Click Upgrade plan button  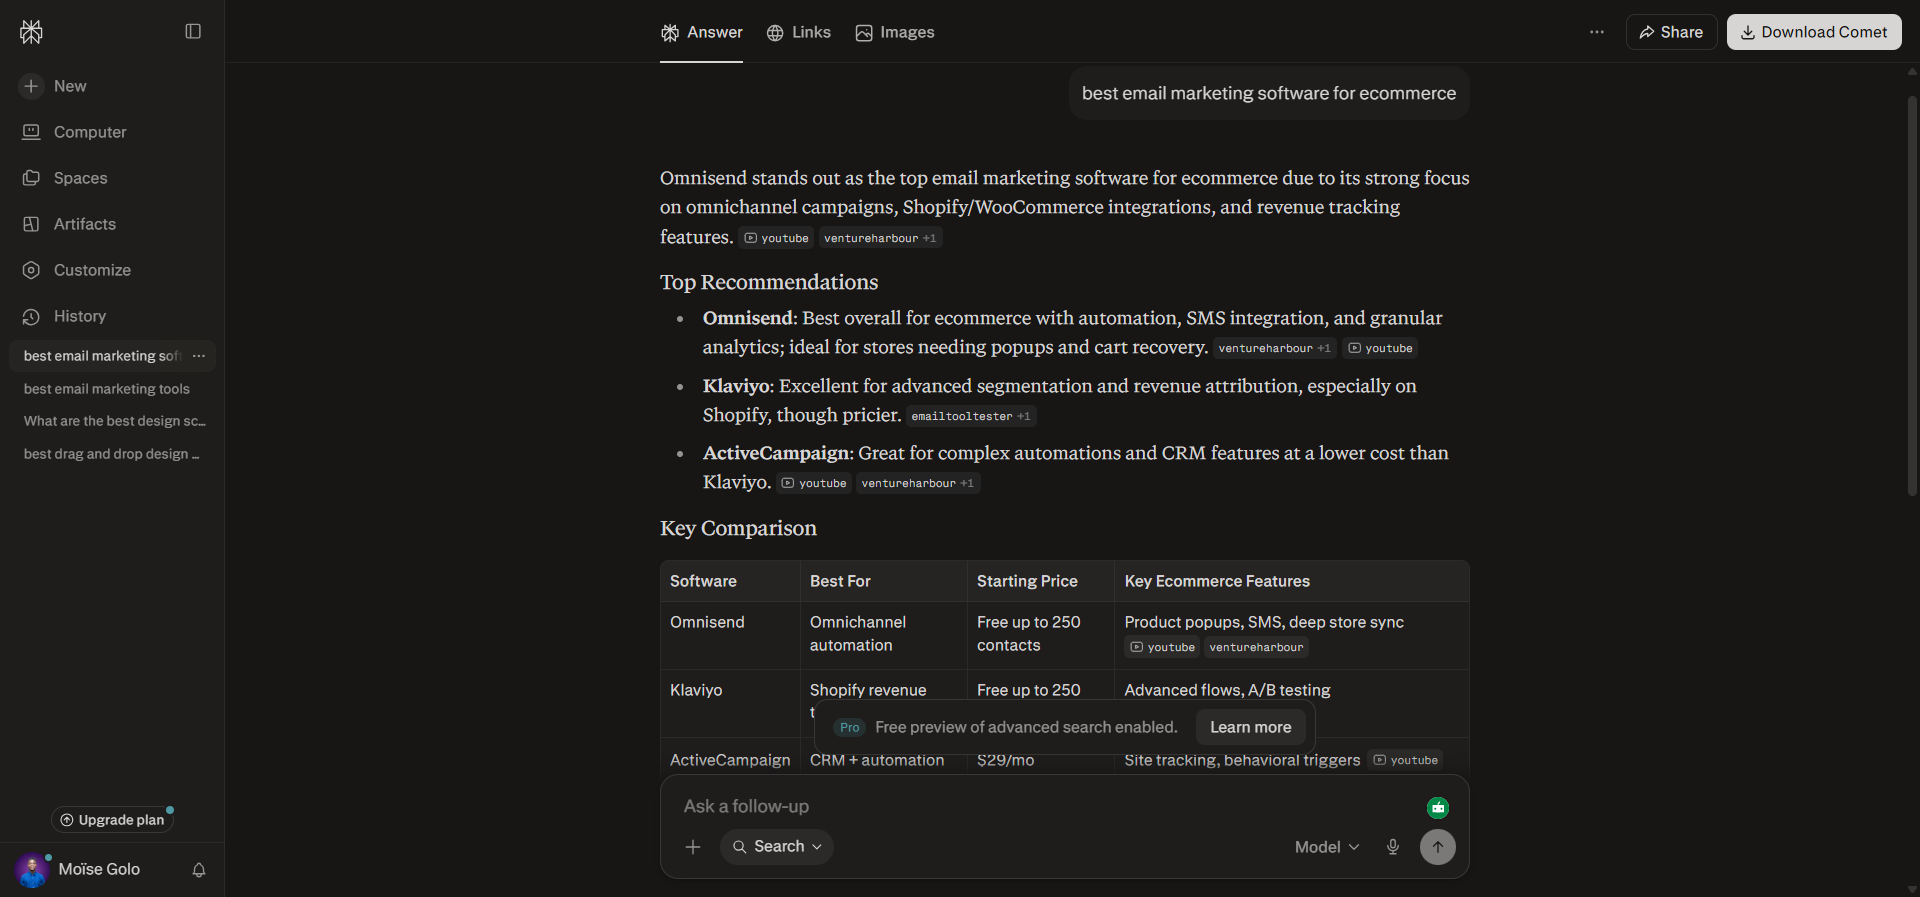[x=112, y=820]
